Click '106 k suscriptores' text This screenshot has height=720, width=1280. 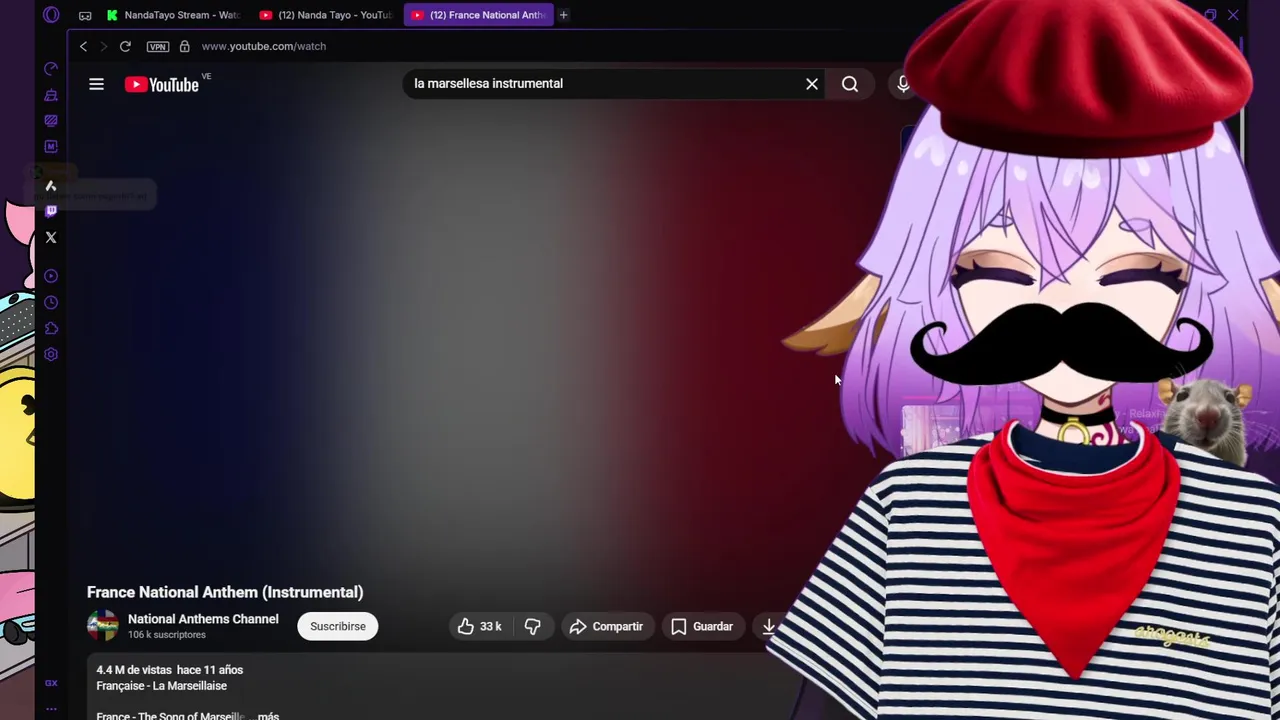click(167, 635)
